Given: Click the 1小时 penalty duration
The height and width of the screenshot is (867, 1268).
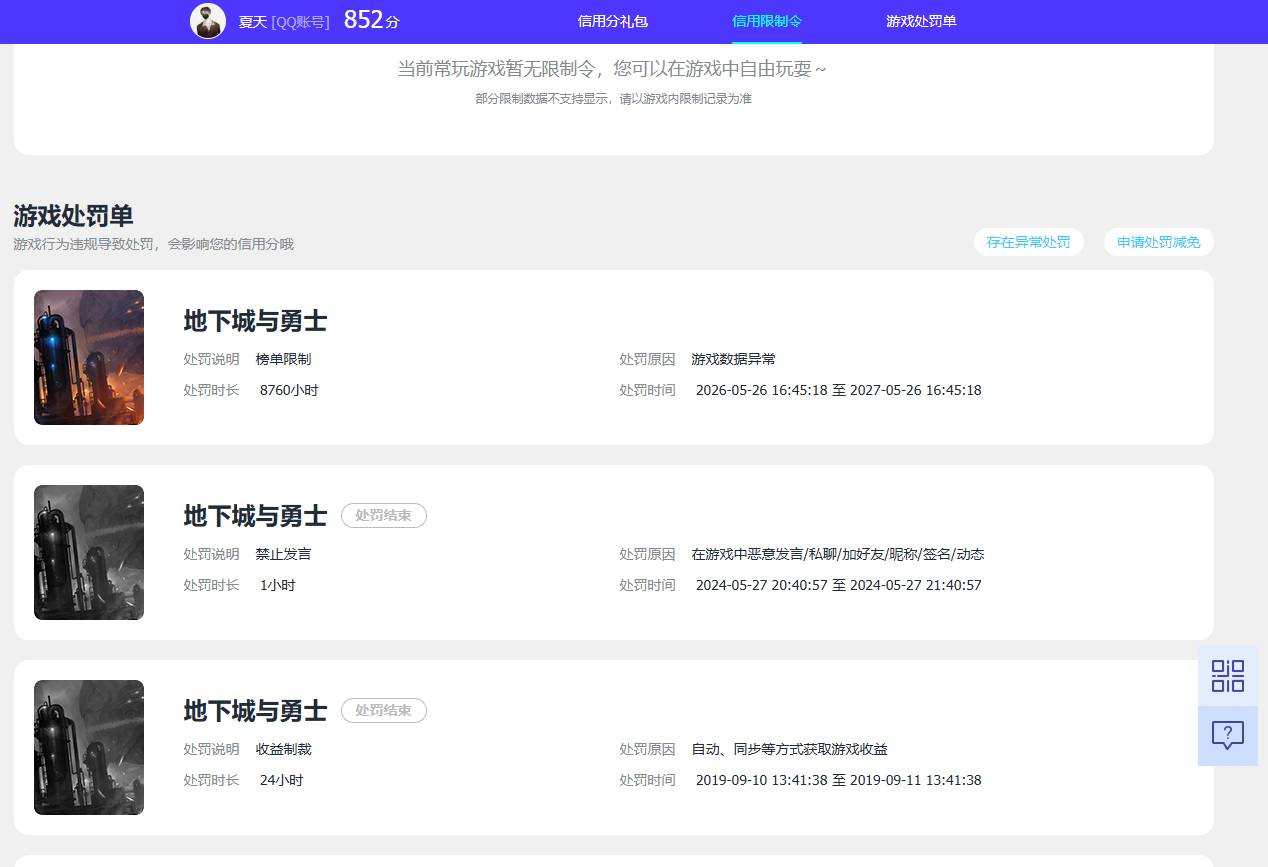Looking at the screenshot, I should (278, 585).
